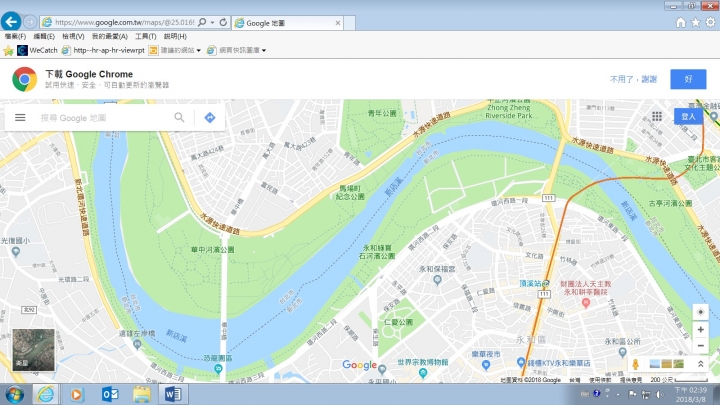Accept Chrome download with 好 button
Image resolution: width=720 pixels, height=405 pixels.
tap(688, 79)
